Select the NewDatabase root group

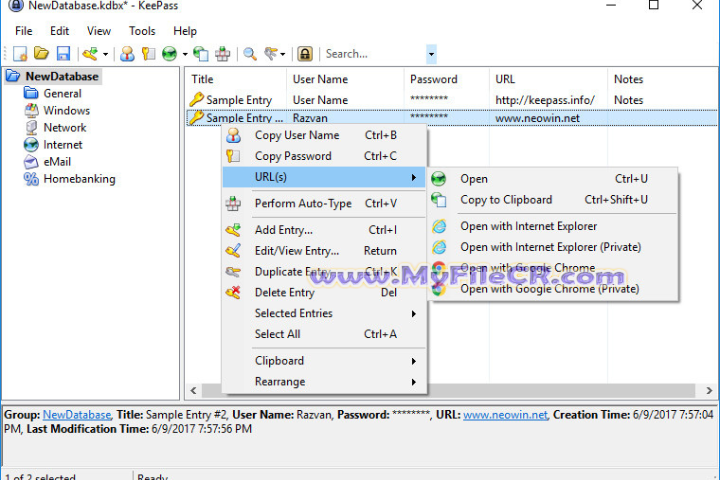62,76
